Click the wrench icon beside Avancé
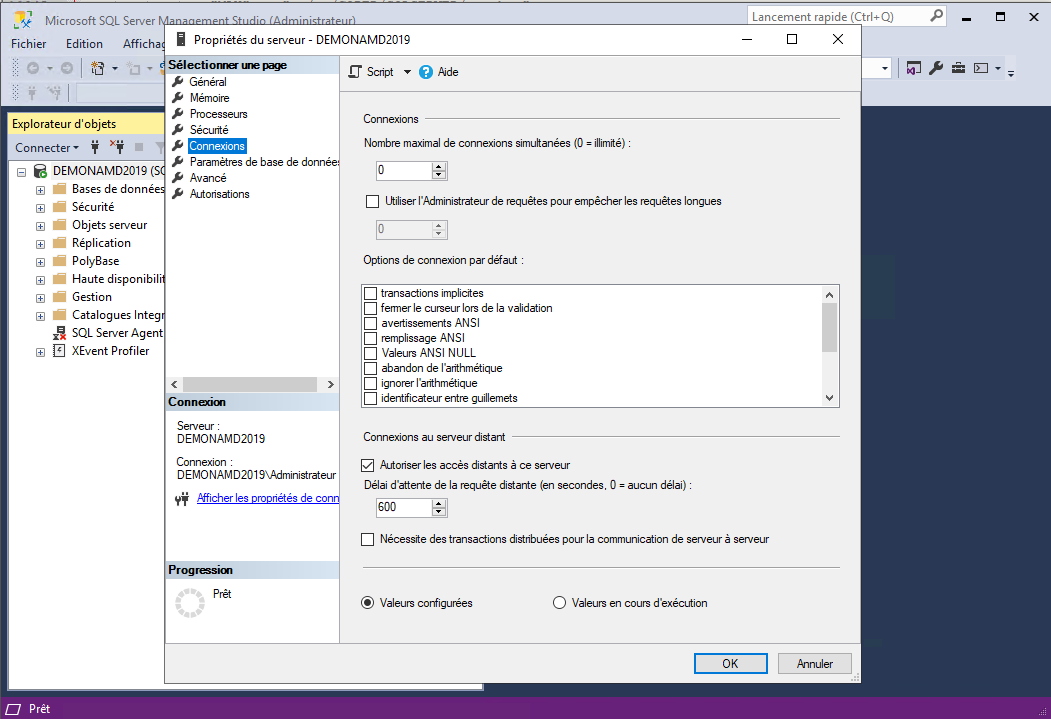This screenshot has height=719, width=1051. [178, 178]
